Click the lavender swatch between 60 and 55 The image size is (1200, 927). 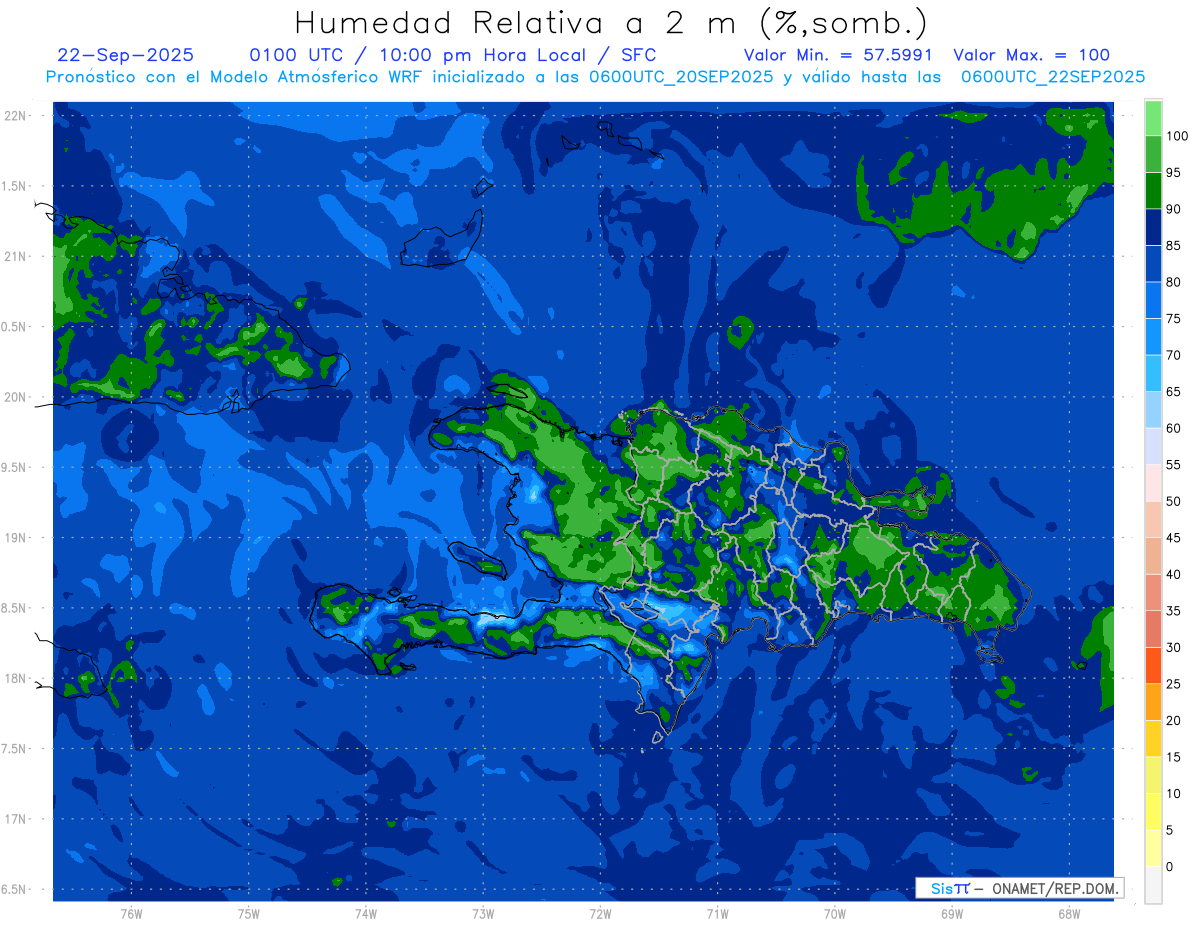tap(1153, 446)
